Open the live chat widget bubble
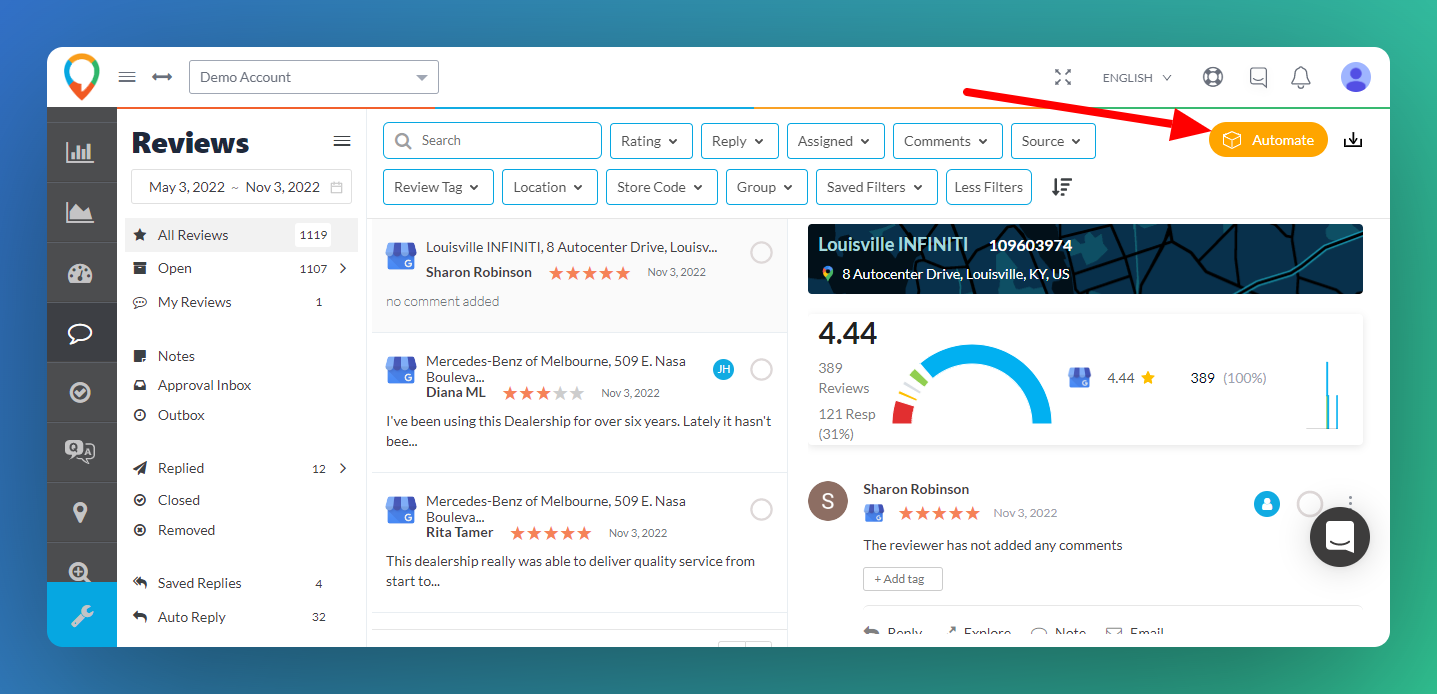 (1340, 537)
